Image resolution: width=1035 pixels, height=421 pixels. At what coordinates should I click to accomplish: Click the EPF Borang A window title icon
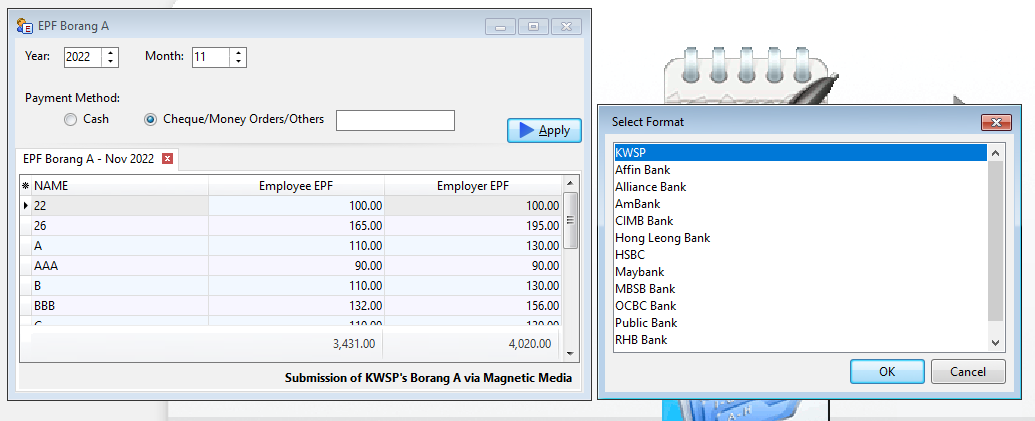25,26
